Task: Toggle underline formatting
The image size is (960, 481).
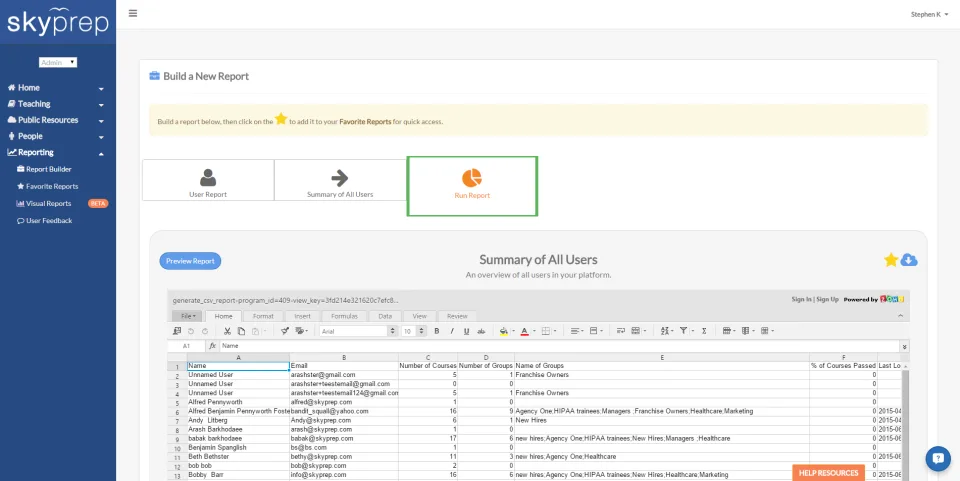Action: (x=467, y=331)
